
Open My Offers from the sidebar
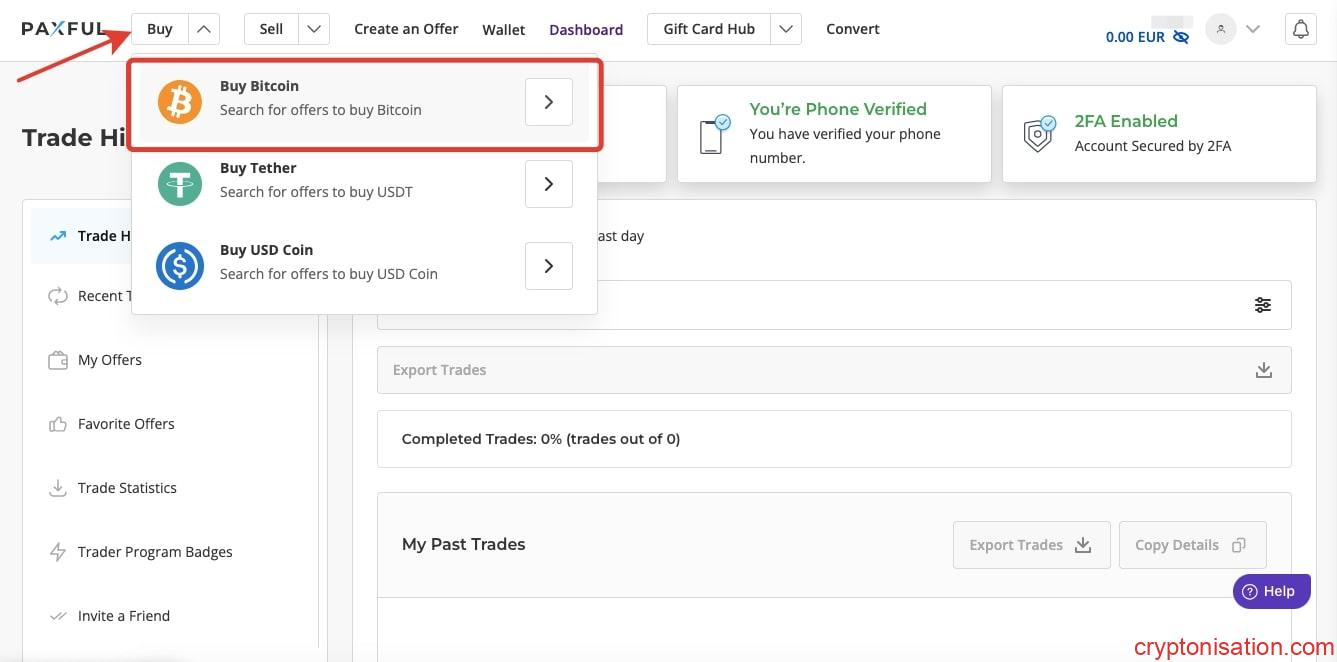pos(110,360)
